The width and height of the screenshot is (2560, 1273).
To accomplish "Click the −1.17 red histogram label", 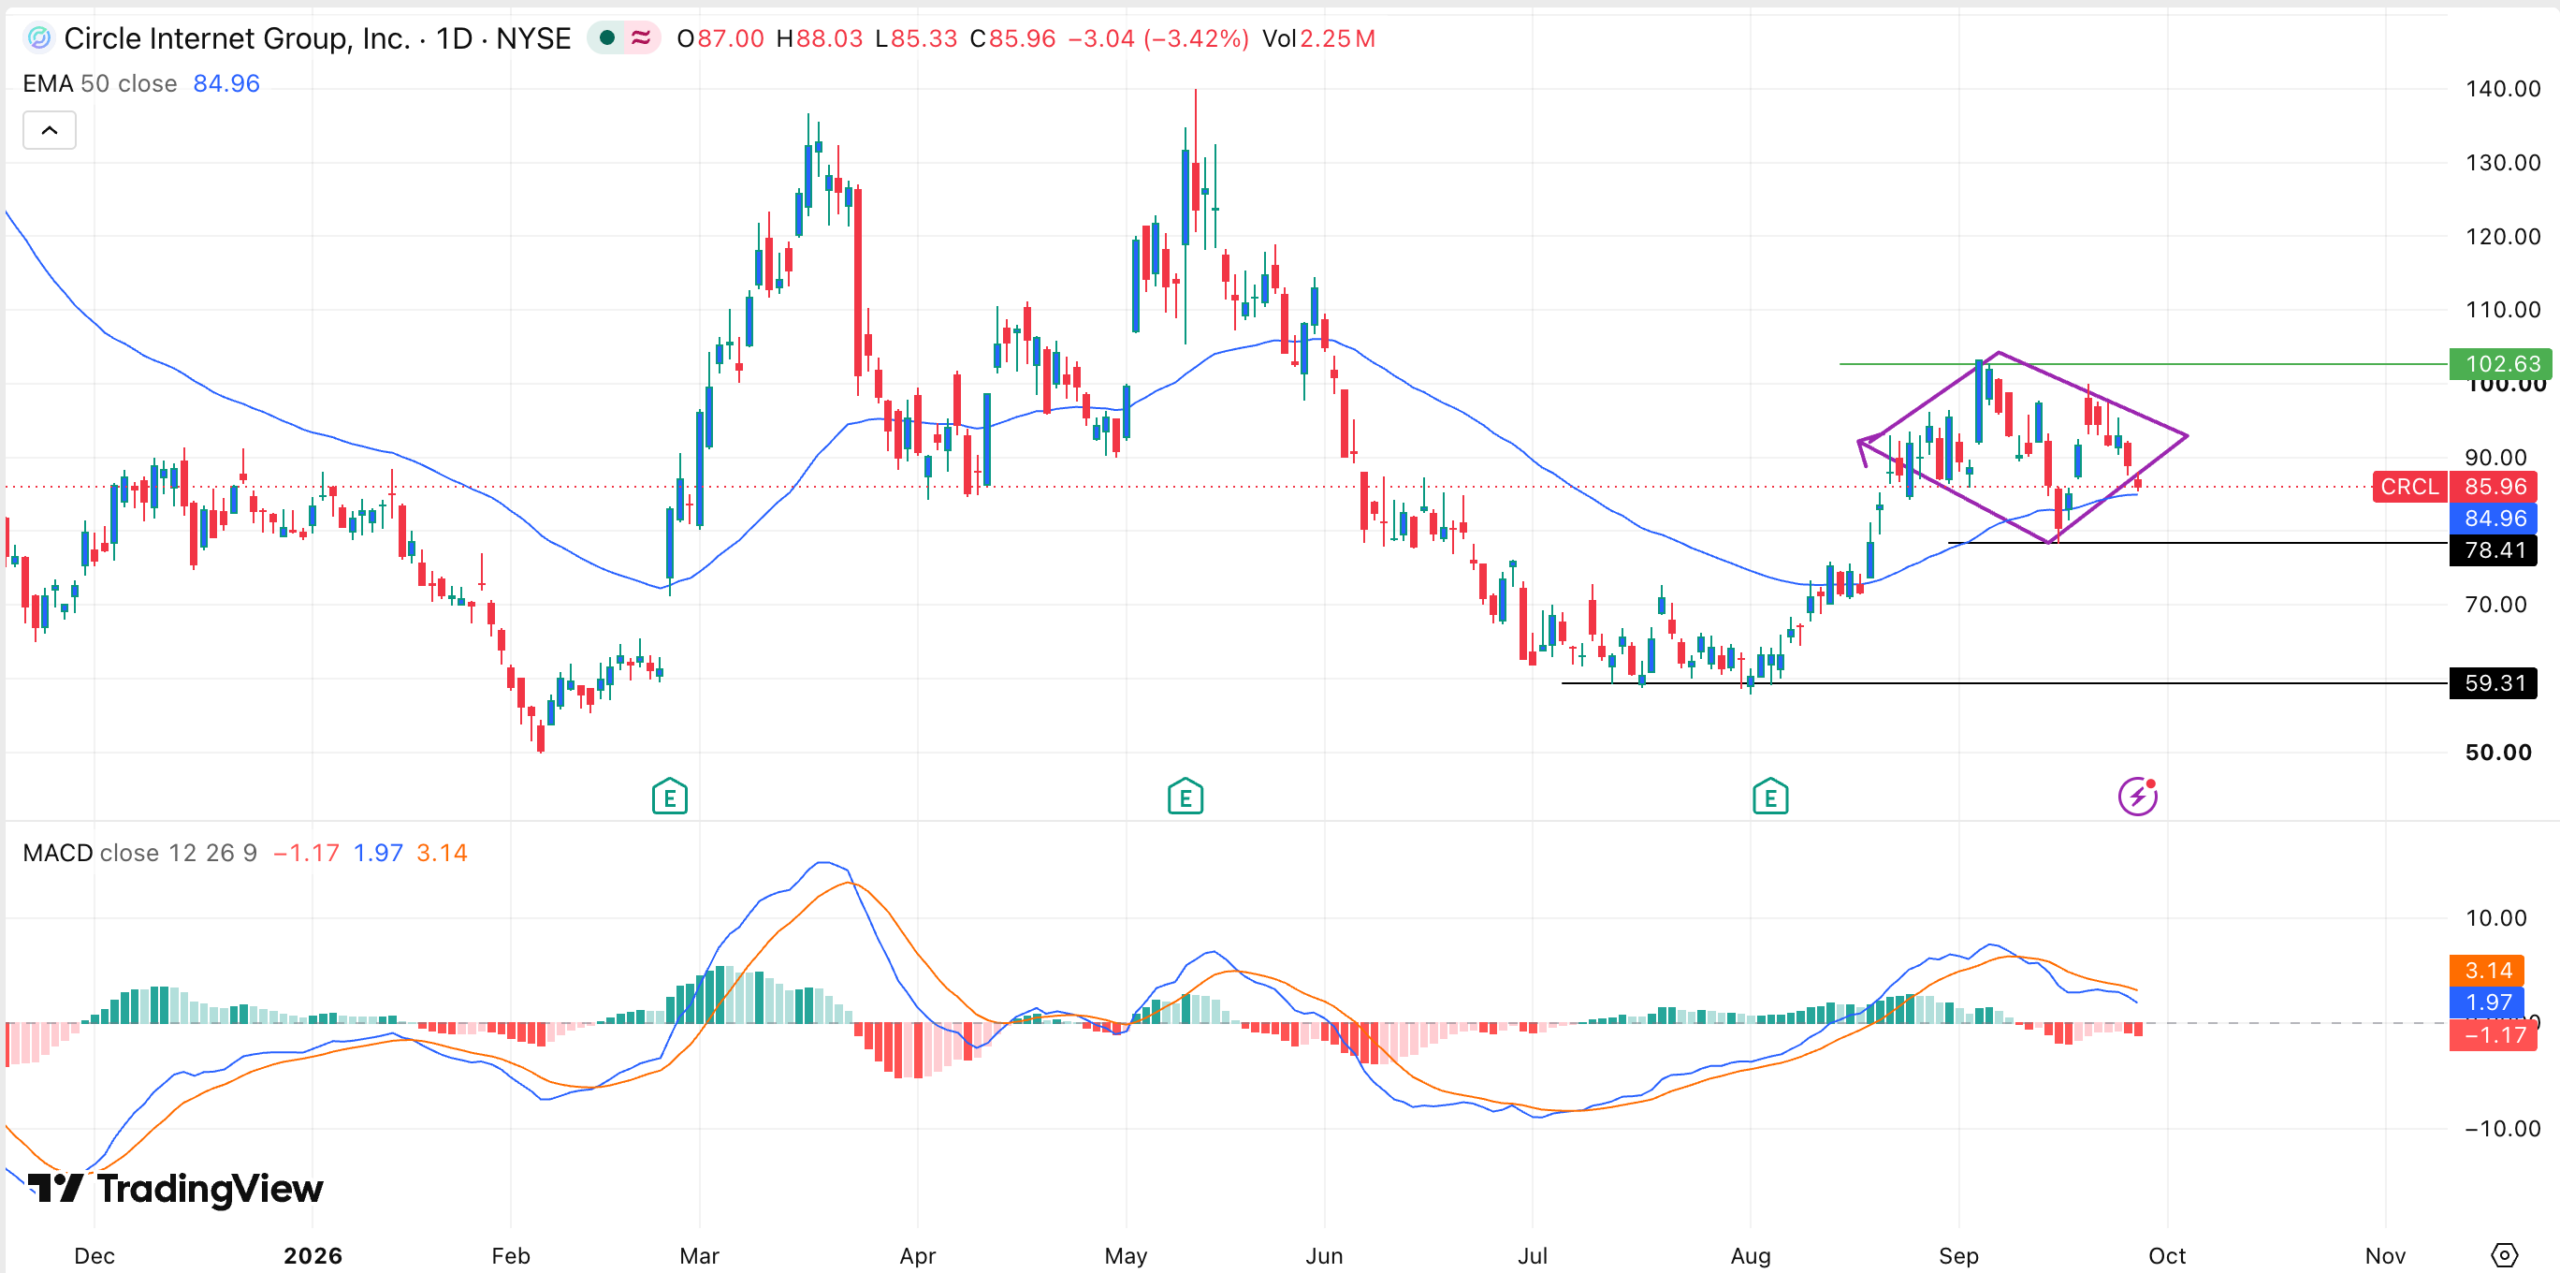I will [2493, 1035].
